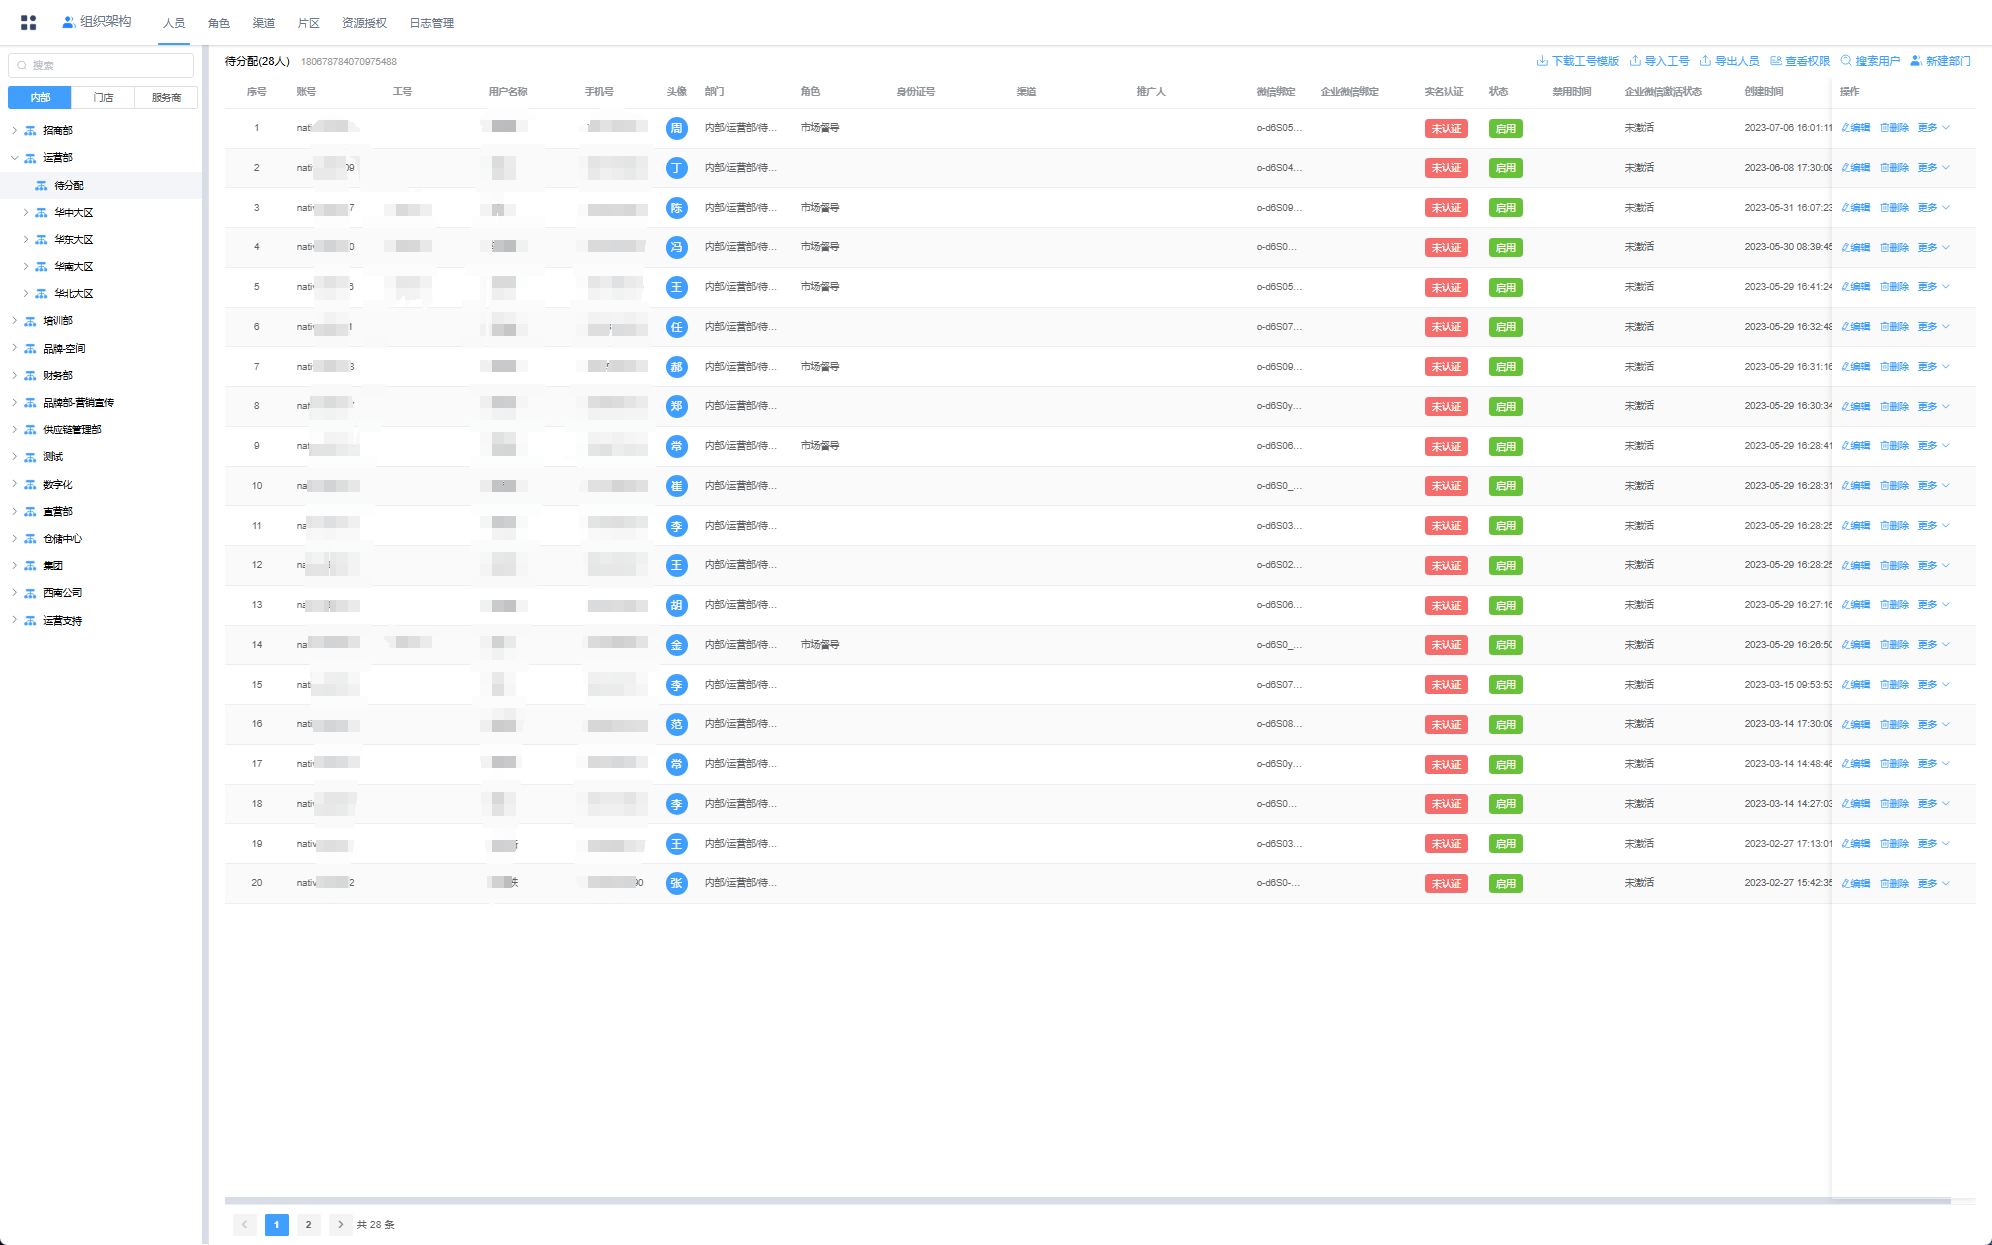This screenshot has height=1245, width=1992.
Task: Click the 崔 avatar in row 10
Action: pyautogui.click(x=676, y=486)
